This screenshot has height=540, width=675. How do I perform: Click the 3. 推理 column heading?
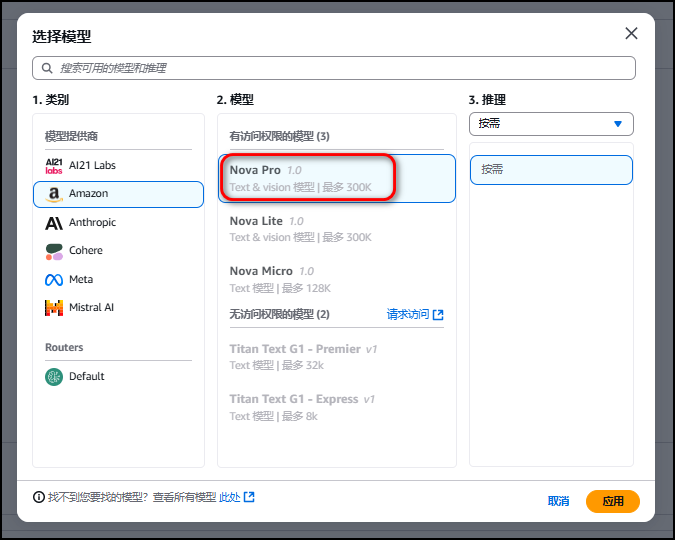[x=487, y=100]
